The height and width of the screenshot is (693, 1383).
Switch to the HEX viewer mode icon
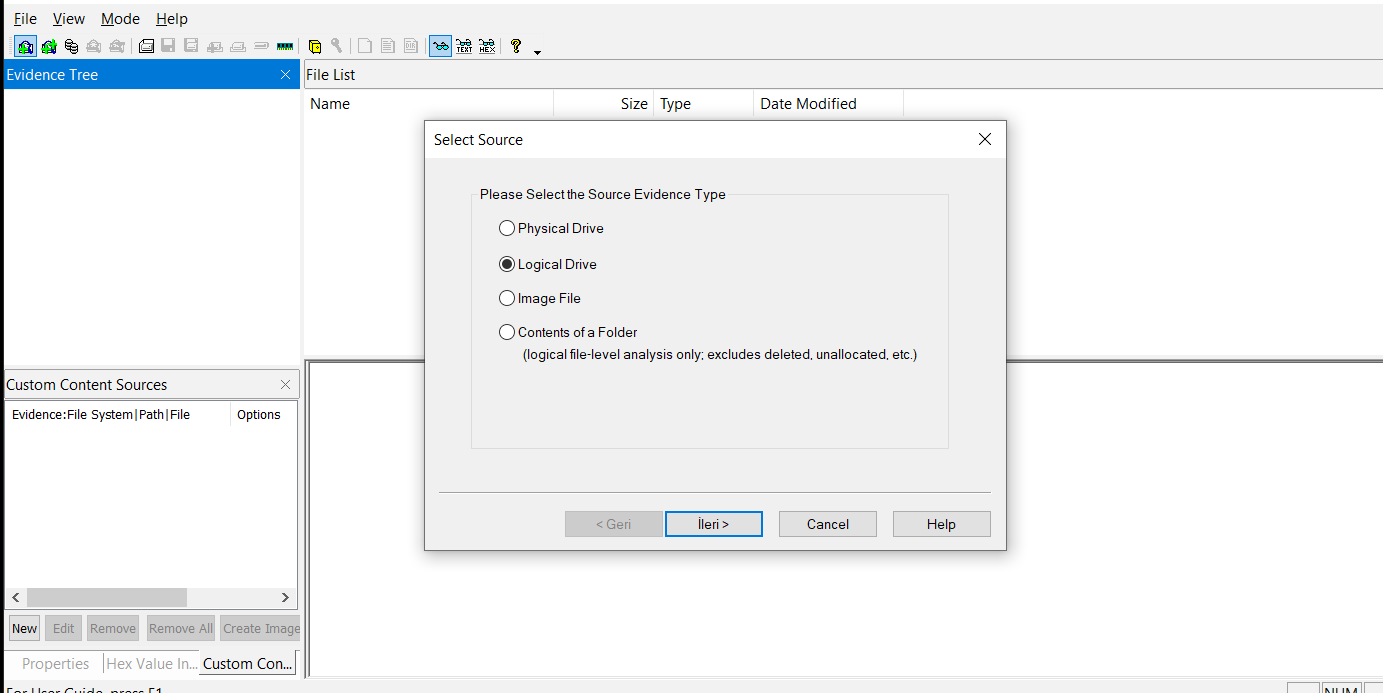point(487,46)
